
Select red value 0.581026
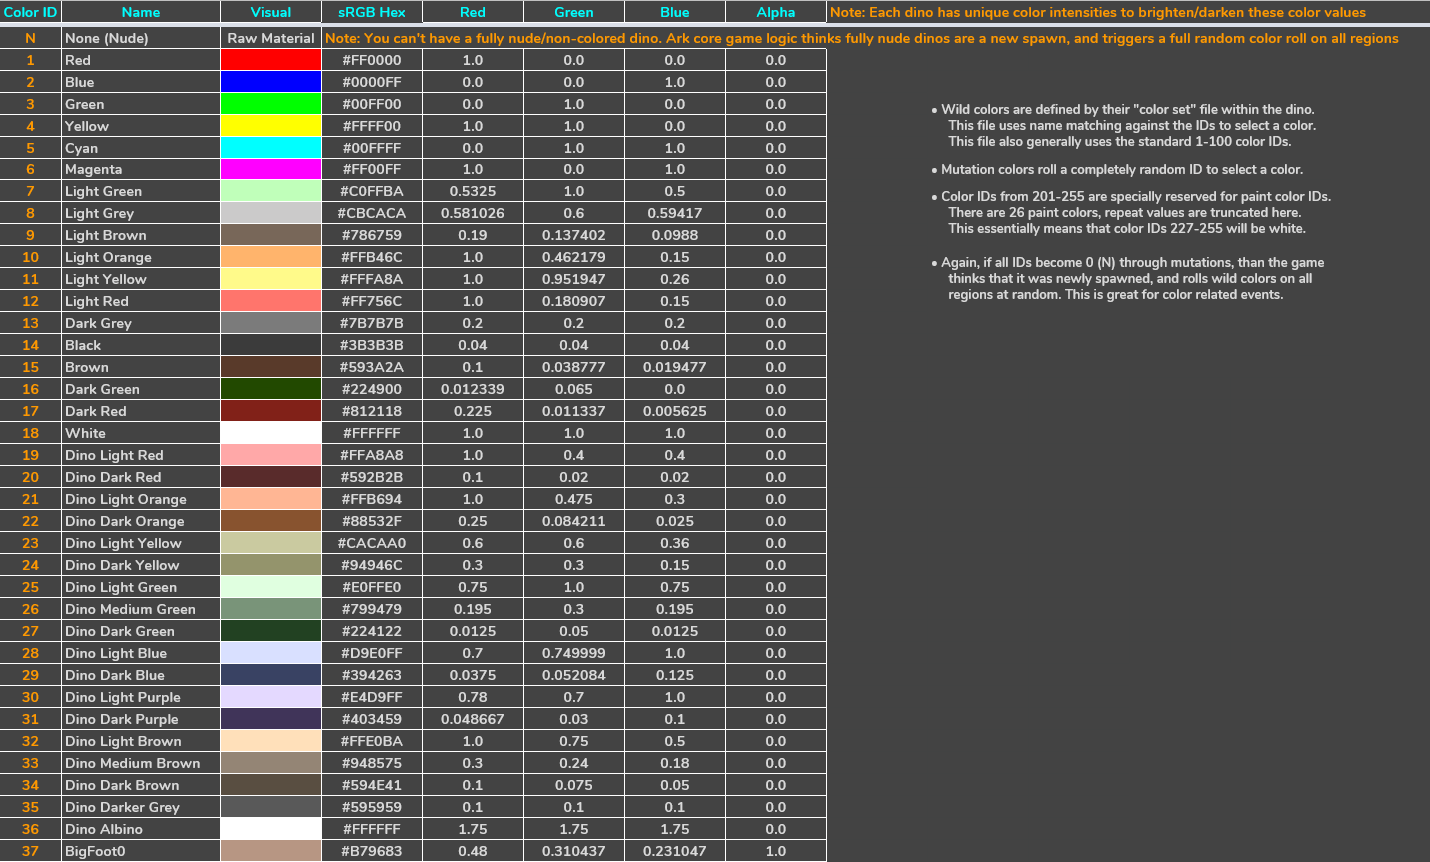click(x=473, y=214)
